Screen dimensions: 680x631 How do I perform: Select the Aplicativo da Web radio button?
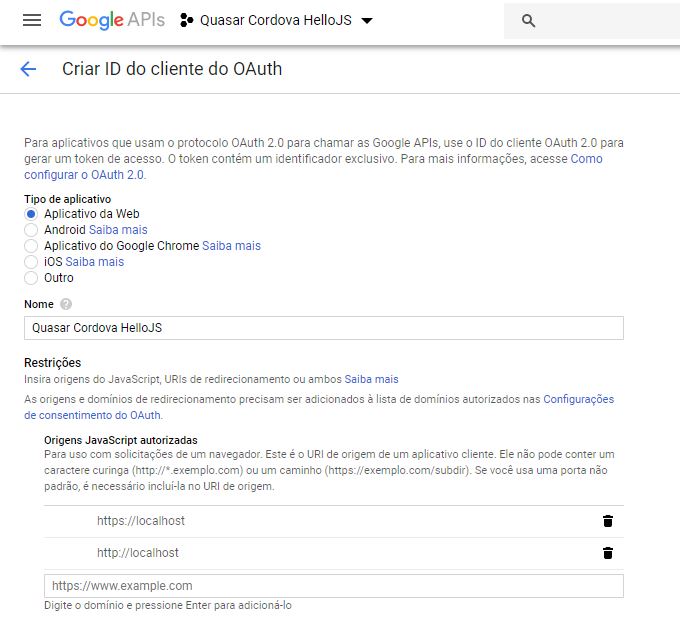pos(32,214)
